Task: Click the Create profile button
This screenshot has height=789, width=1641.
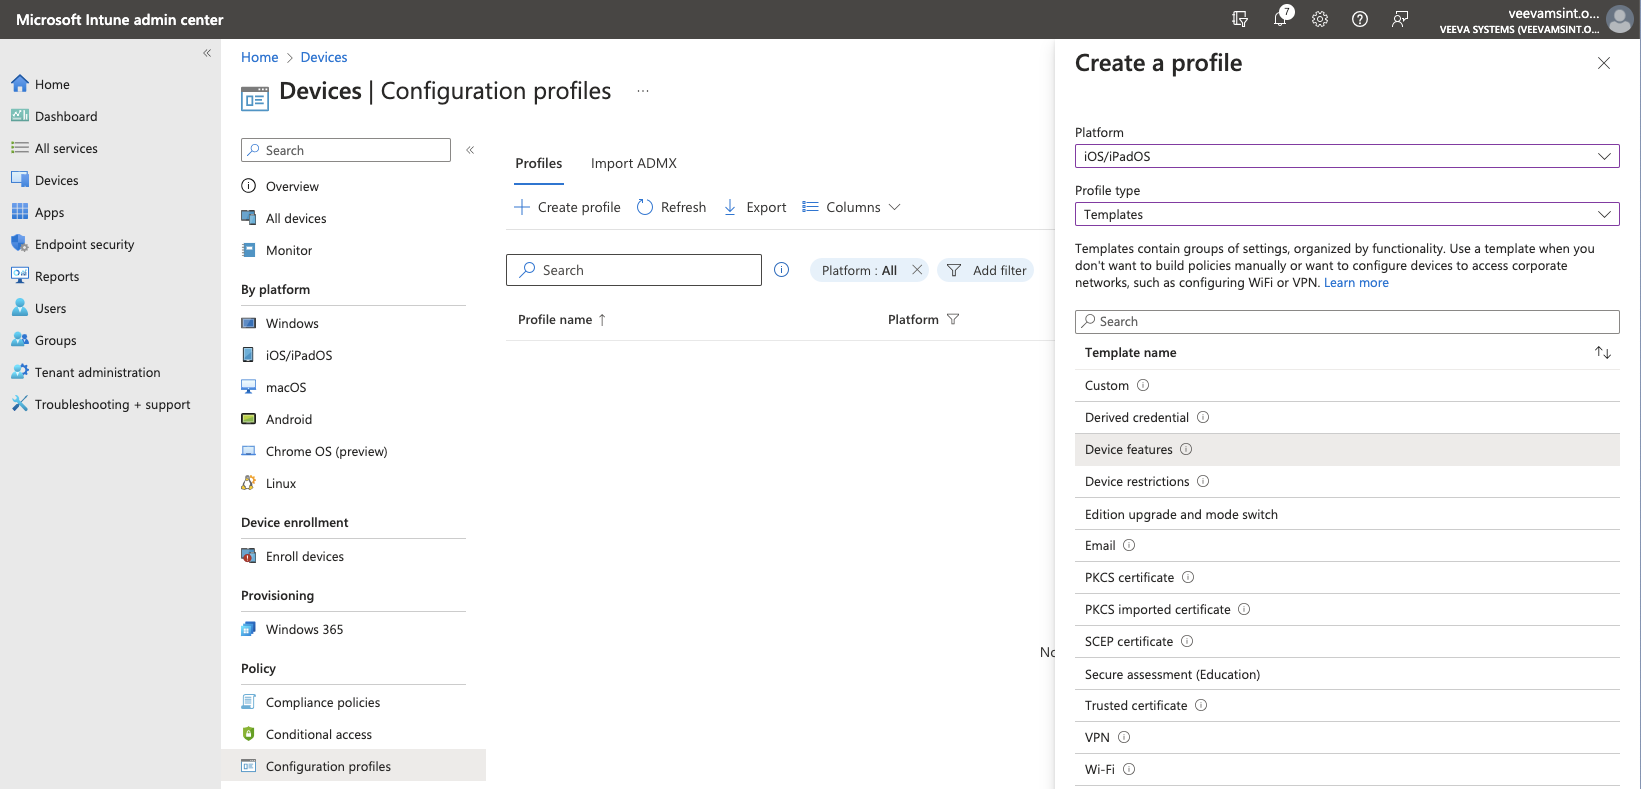Action: point(567,207)
